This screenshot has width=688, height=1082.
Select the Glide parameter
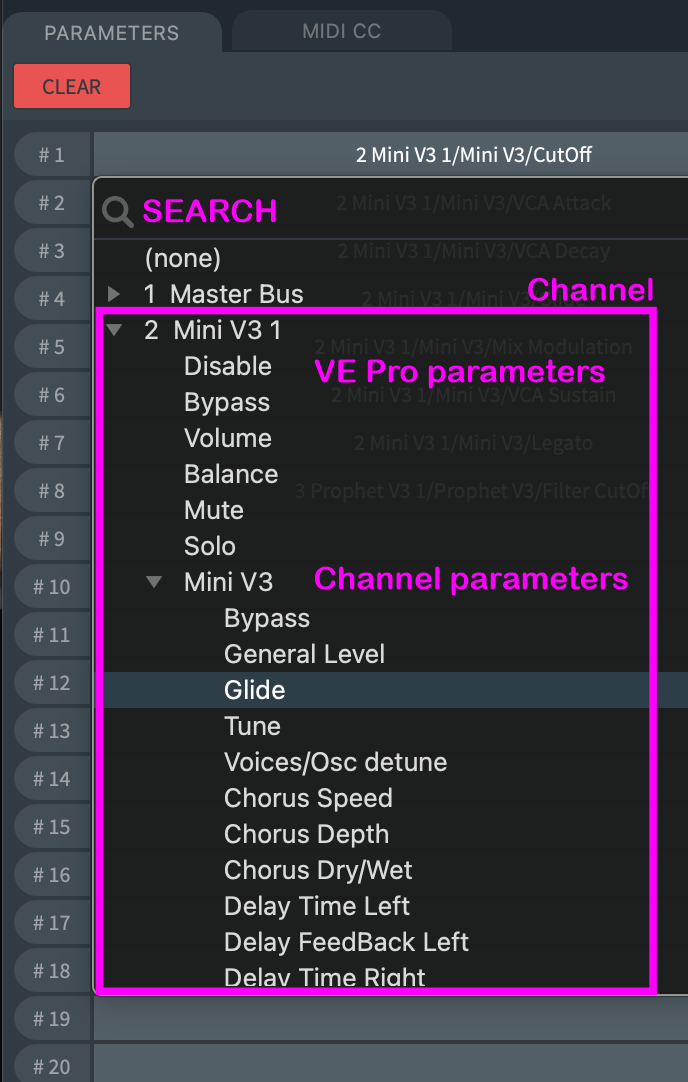(255, 690)
